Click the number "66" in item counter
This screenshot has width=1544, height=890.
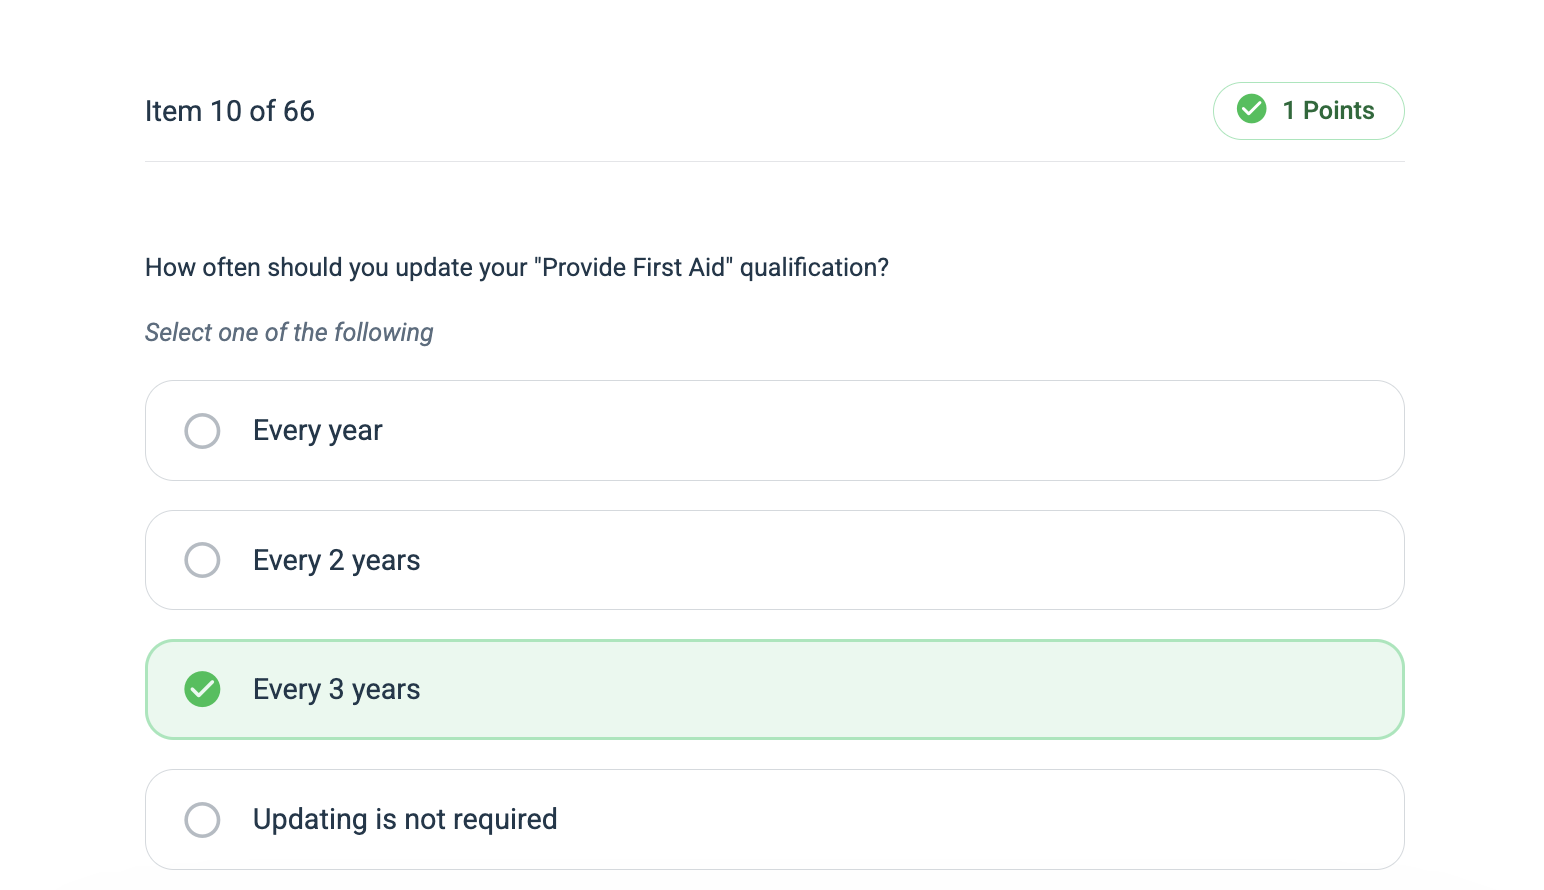pyautogui.click(x=299, y=111)
